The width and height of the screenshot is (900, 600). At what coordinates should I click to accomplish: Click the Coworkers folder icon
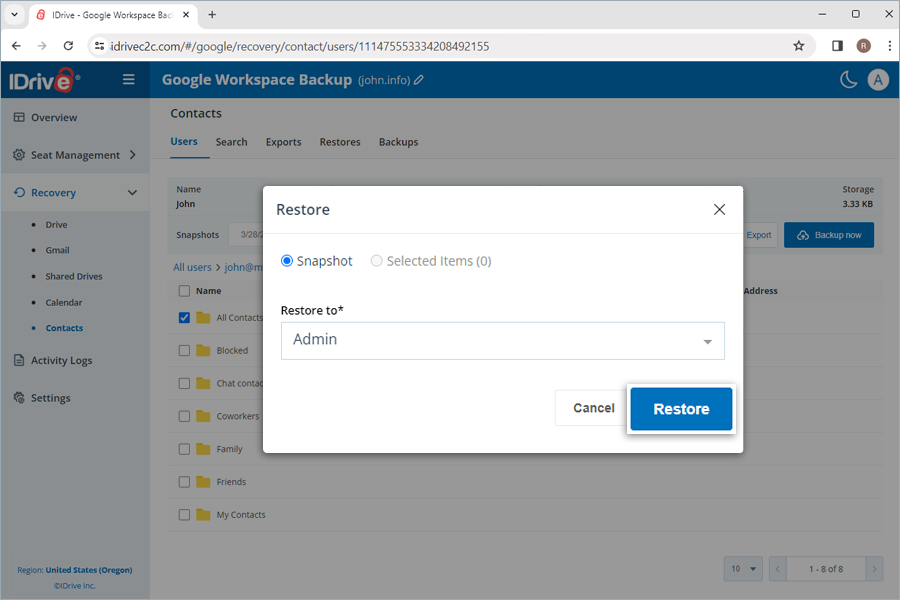point(203,416)
